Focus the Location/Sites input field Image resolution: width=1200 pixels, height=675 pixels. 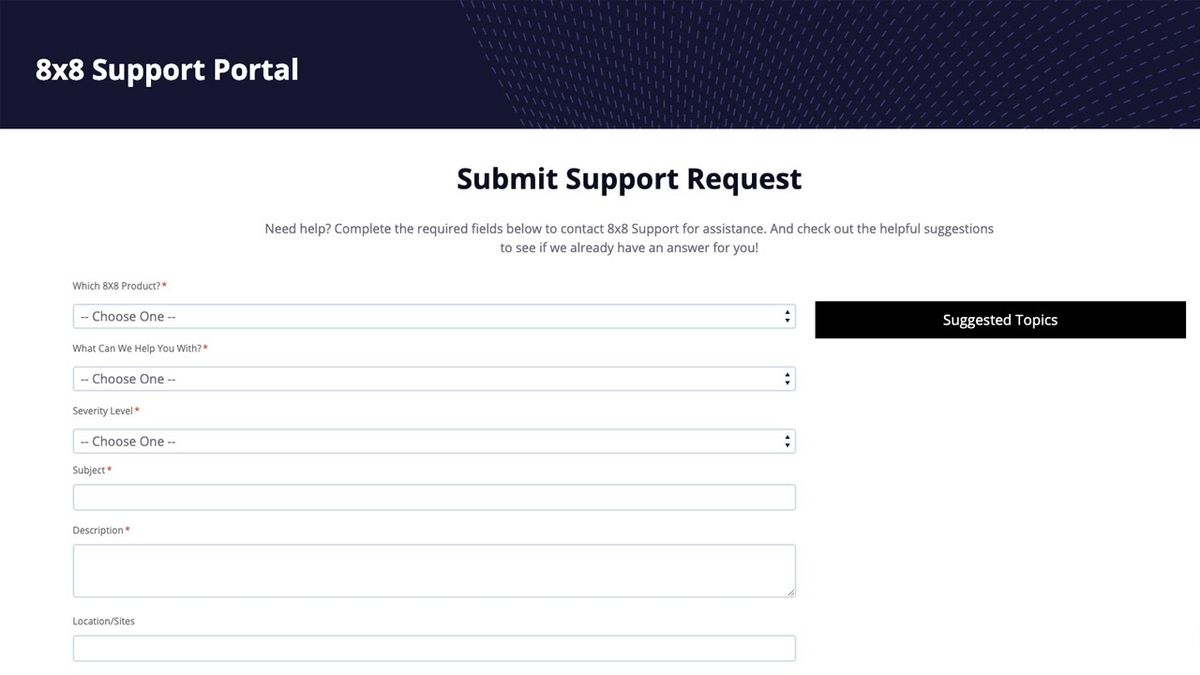pos(434,648)
